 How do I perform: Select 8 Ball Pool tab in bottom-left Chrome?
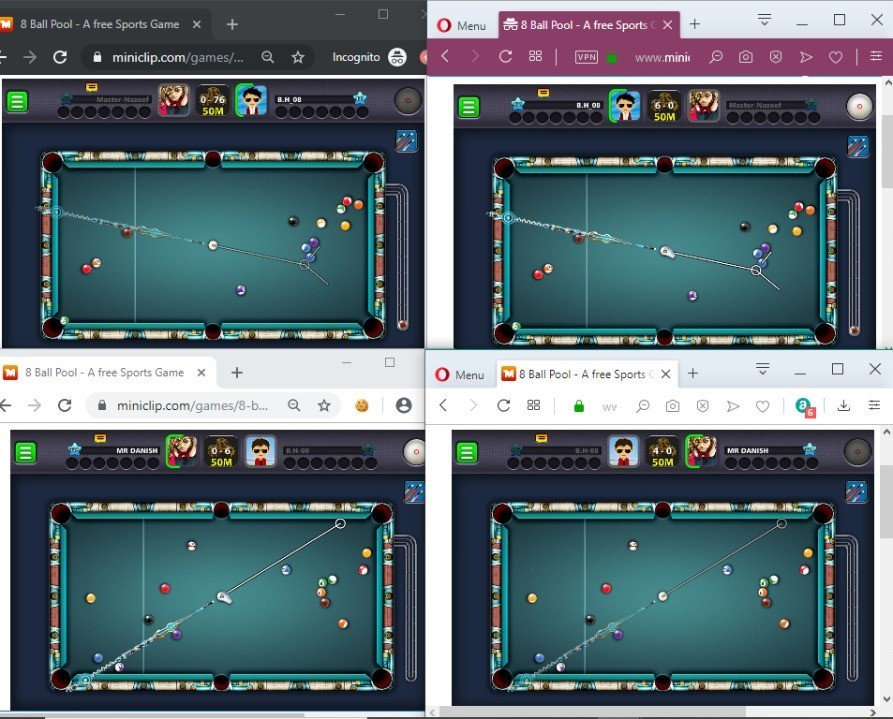tap(106, 373)
